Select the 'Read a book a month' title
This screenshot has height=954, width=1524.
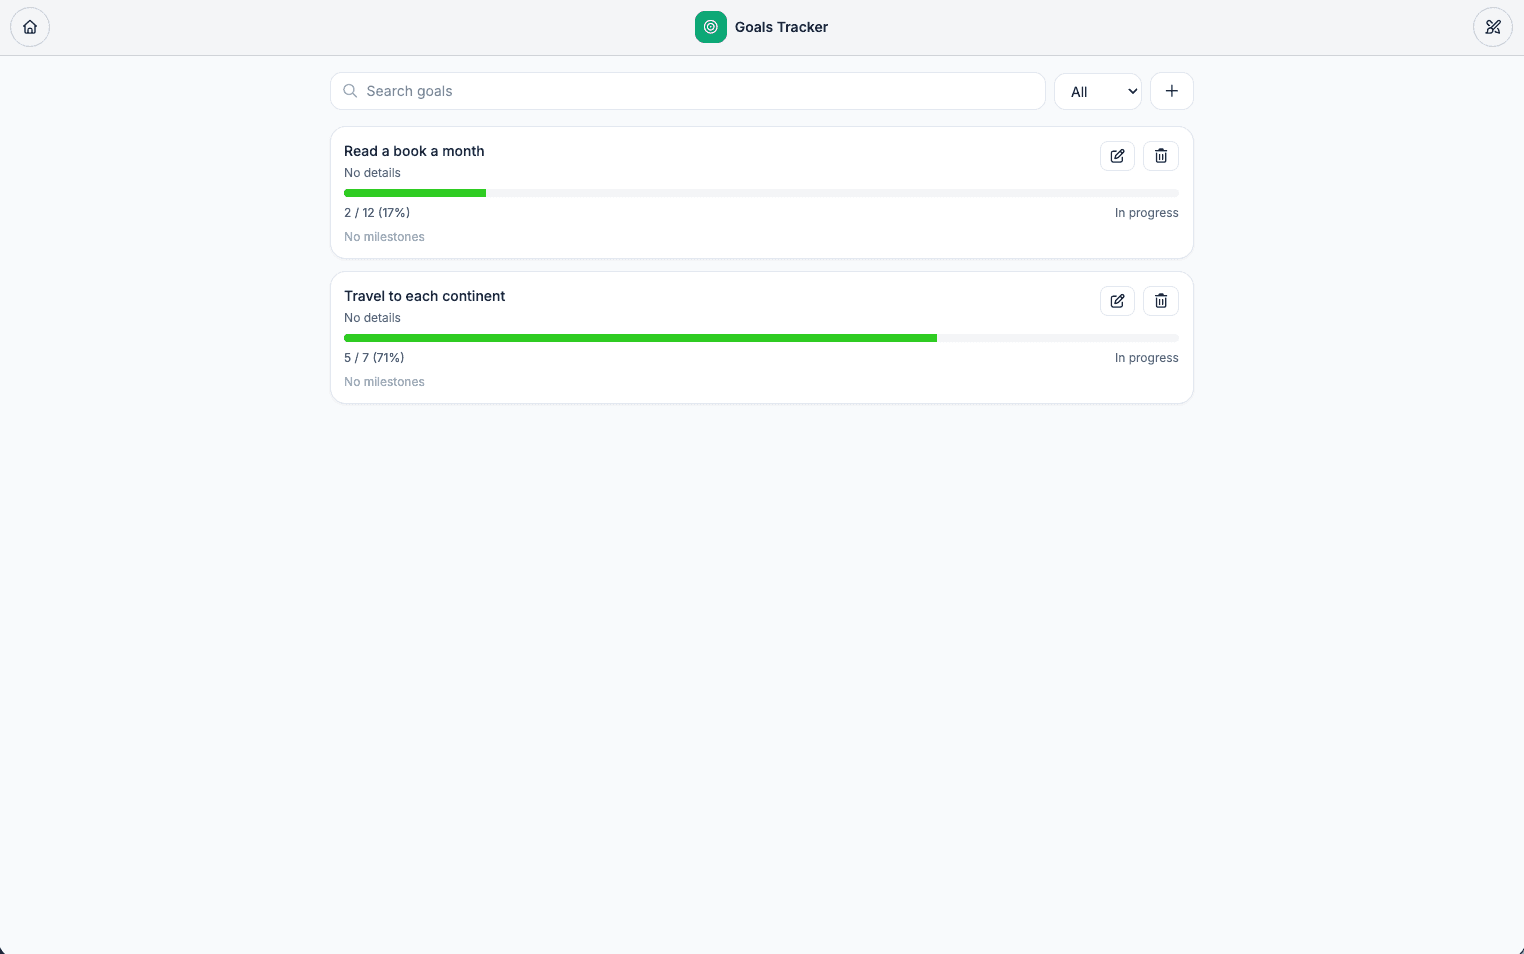pyautogui.click(x=414, y=151)
